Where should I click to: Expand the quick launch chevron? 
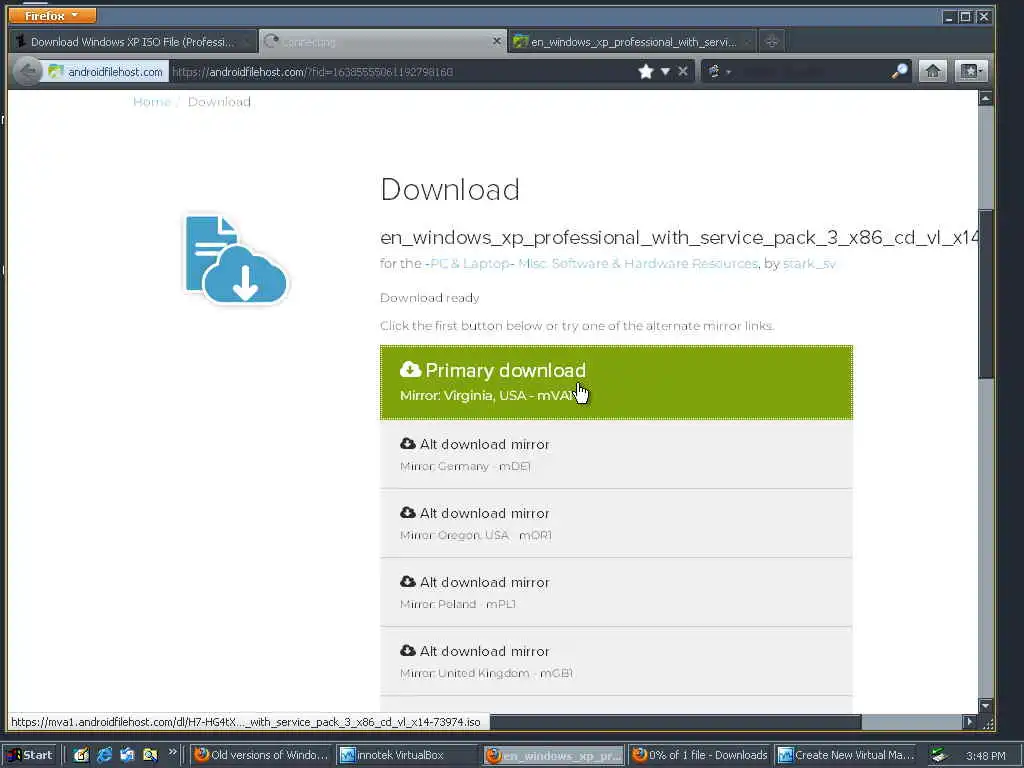(x=172, y=752)
